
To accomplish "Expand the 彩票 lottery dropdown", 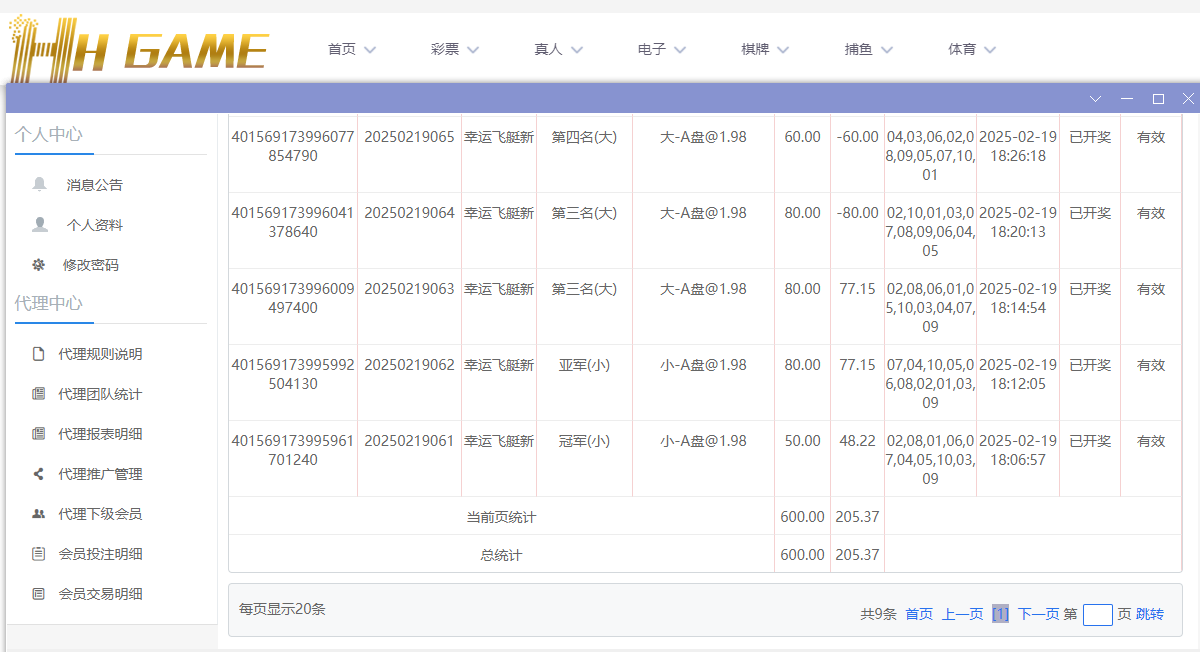I will 454,48.
